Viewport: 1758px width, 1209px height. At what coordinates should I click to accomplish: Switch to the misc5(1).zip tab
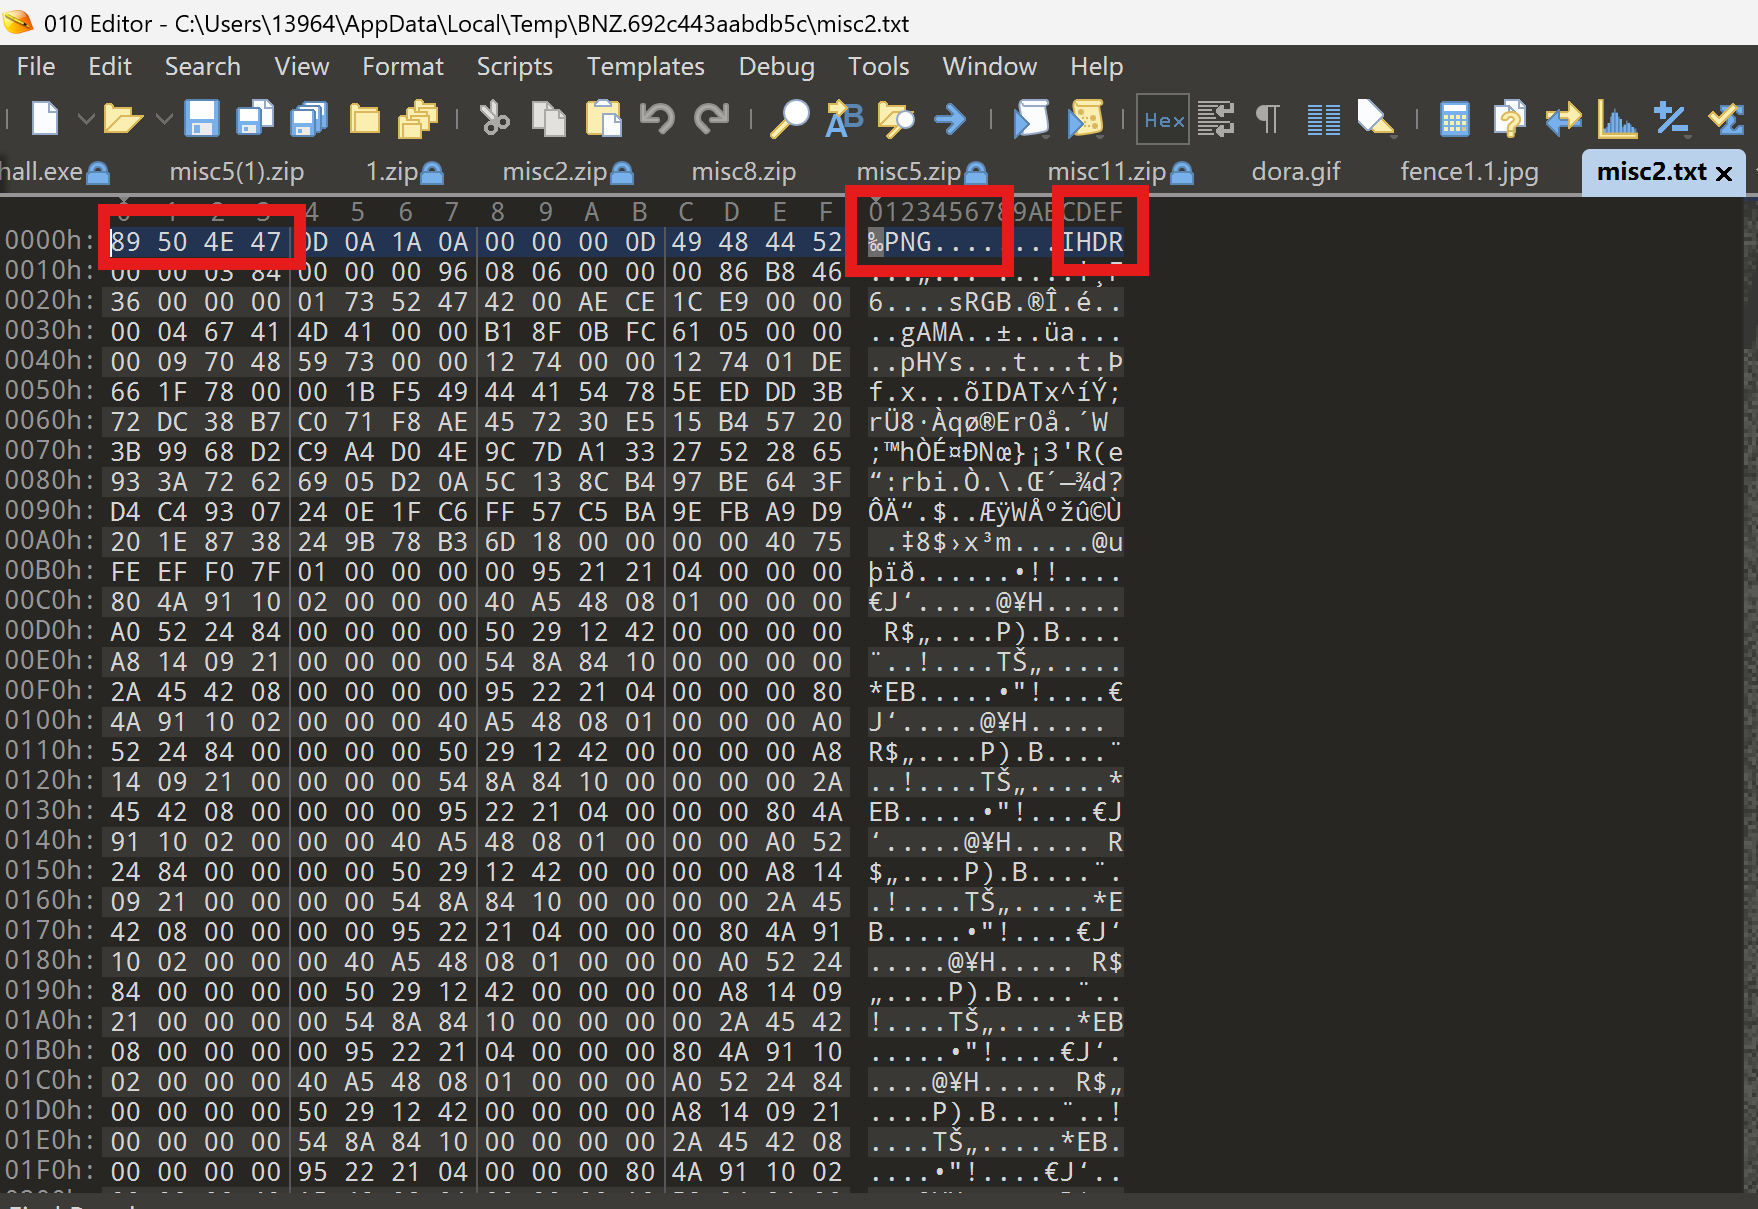[x=237, y=171]
